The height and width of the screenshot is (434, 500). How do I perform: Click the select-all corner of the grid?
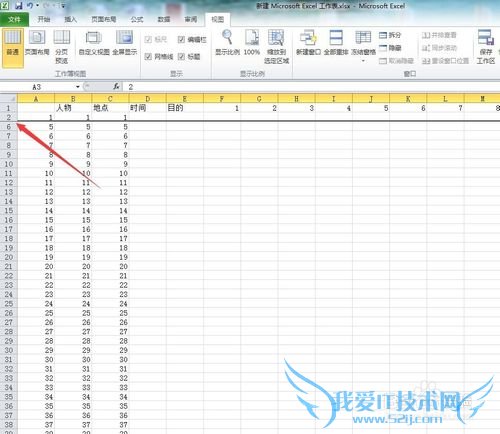coord(9,98)
